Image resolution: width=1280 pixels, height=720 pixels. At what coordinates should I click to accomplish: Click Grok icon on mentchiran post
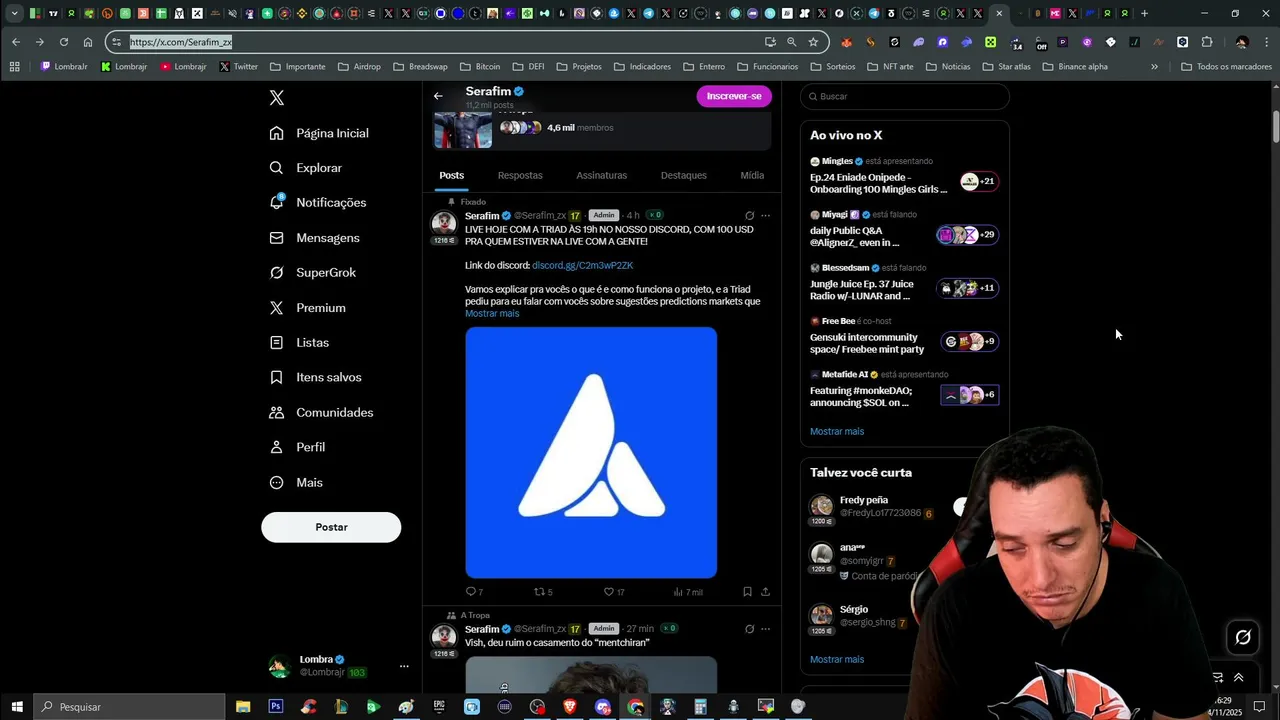tap(749, 629)
